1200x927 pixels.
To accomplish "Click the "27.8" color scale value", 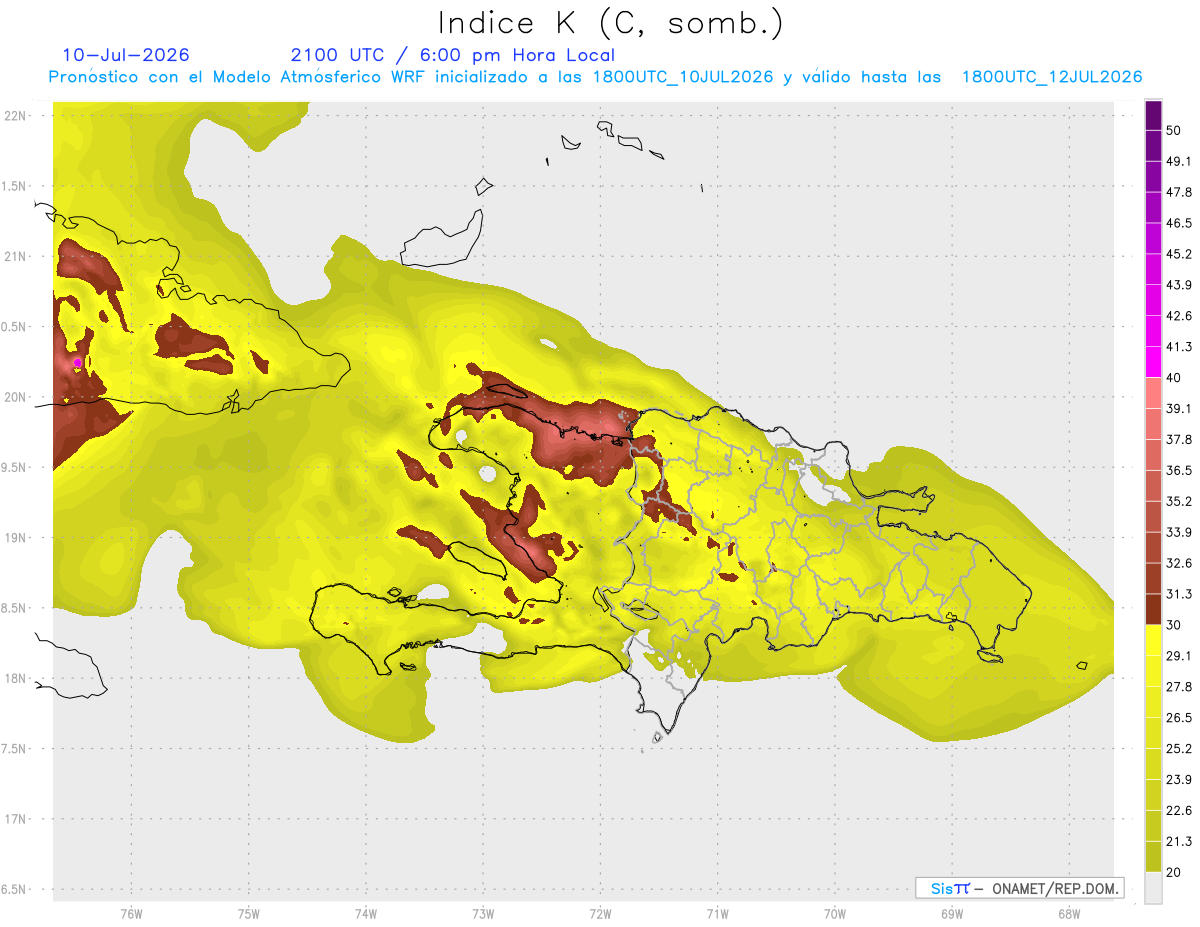I will coord(1179,687).
